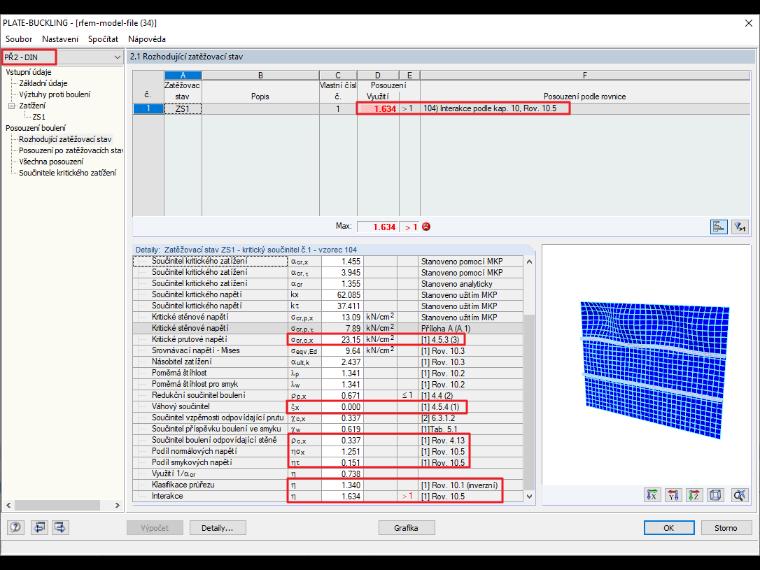Select Součinitele kritického zatížení in the tree

(x=67, y=173)
